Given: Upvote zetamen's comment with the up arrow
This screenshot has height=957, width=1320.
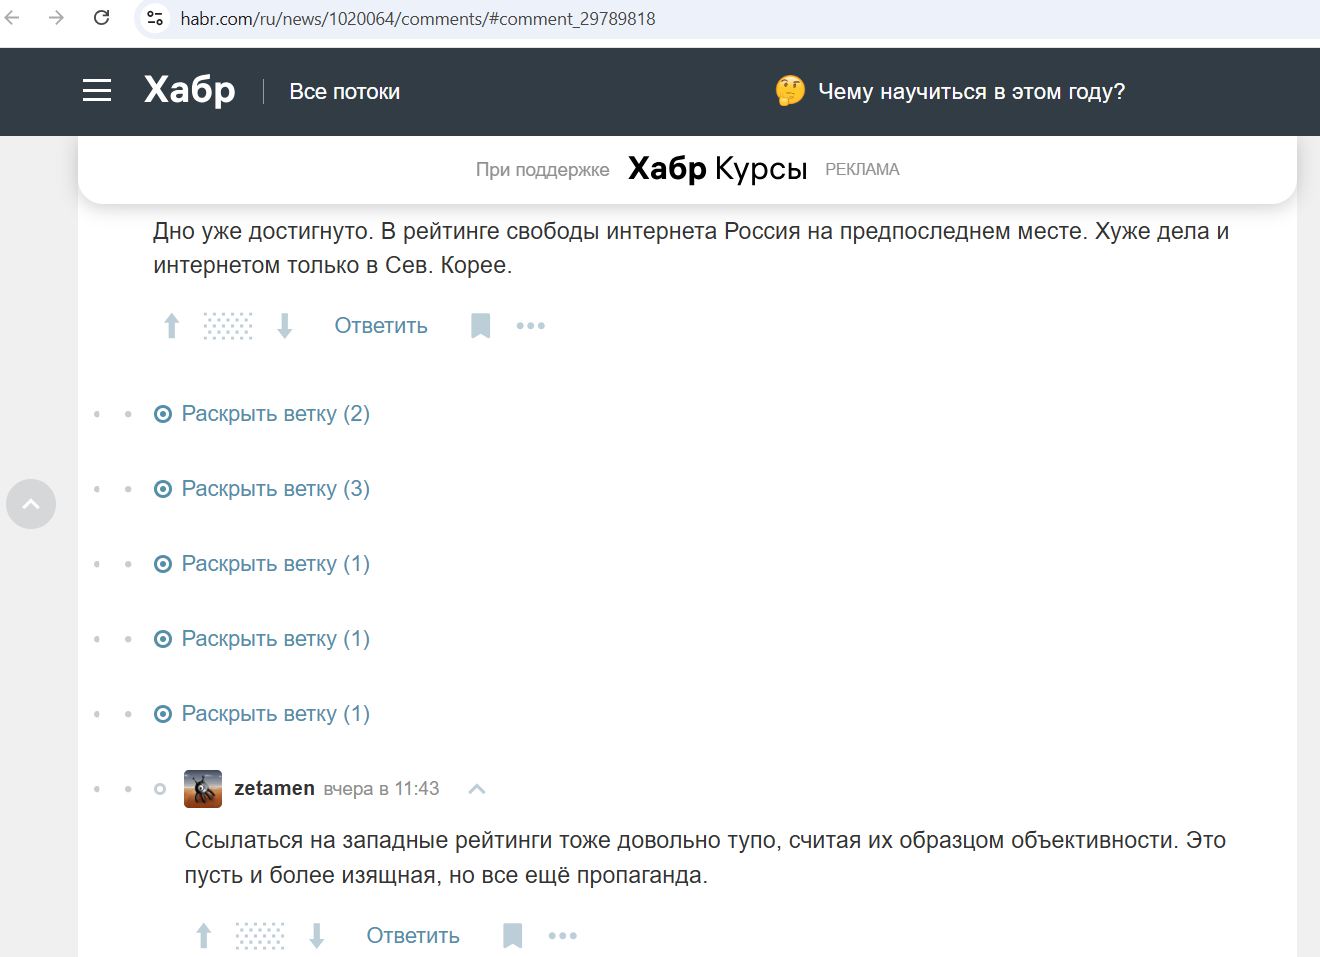Looking at the screenshot, I should point(203,935).
